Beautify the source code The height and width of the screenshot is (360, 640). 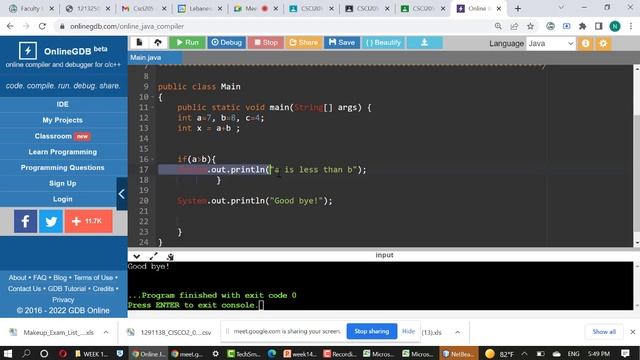(383, 42)
